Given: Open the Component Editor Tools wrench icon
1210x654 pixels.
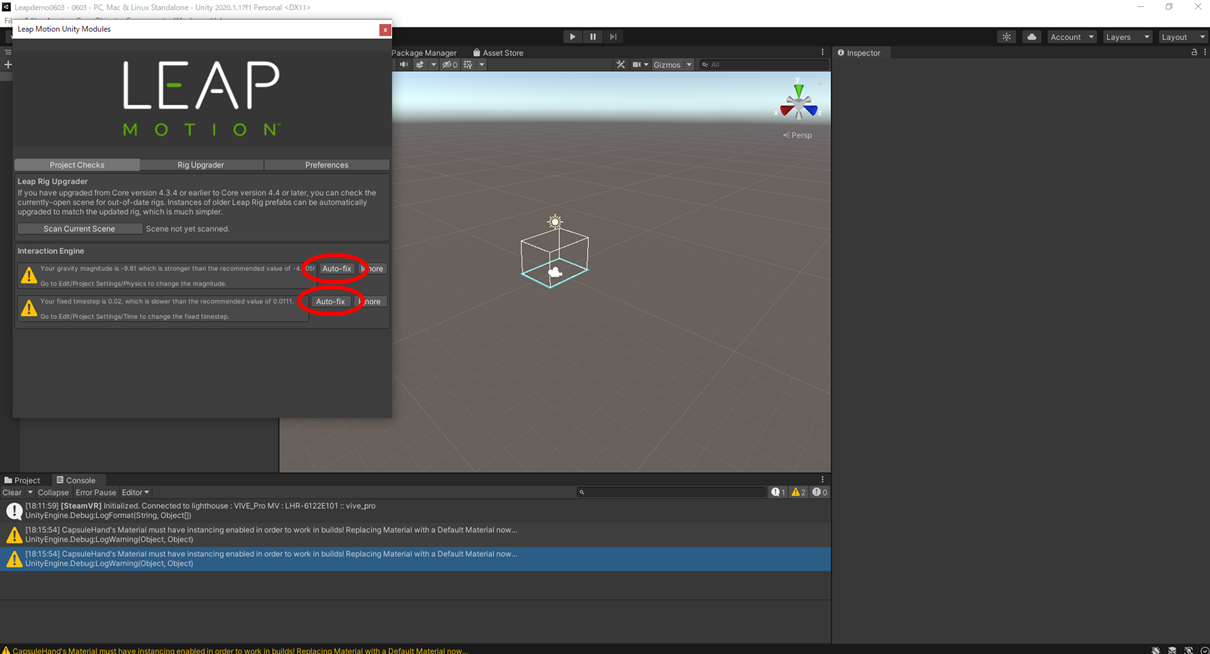Looking at the screenshot, I should point(621,65).
